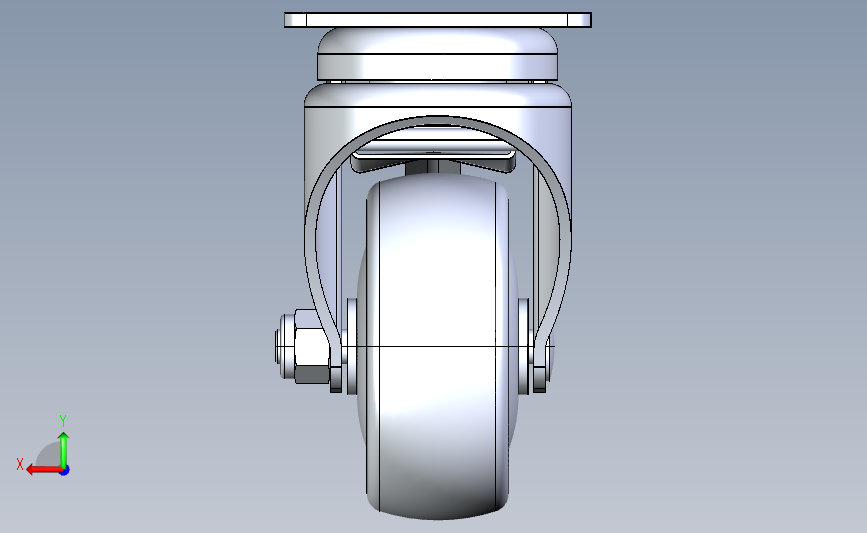Pick the axle bolt end beside the hex nut
This screenshot has height=533, width=867.
point(284,347)
